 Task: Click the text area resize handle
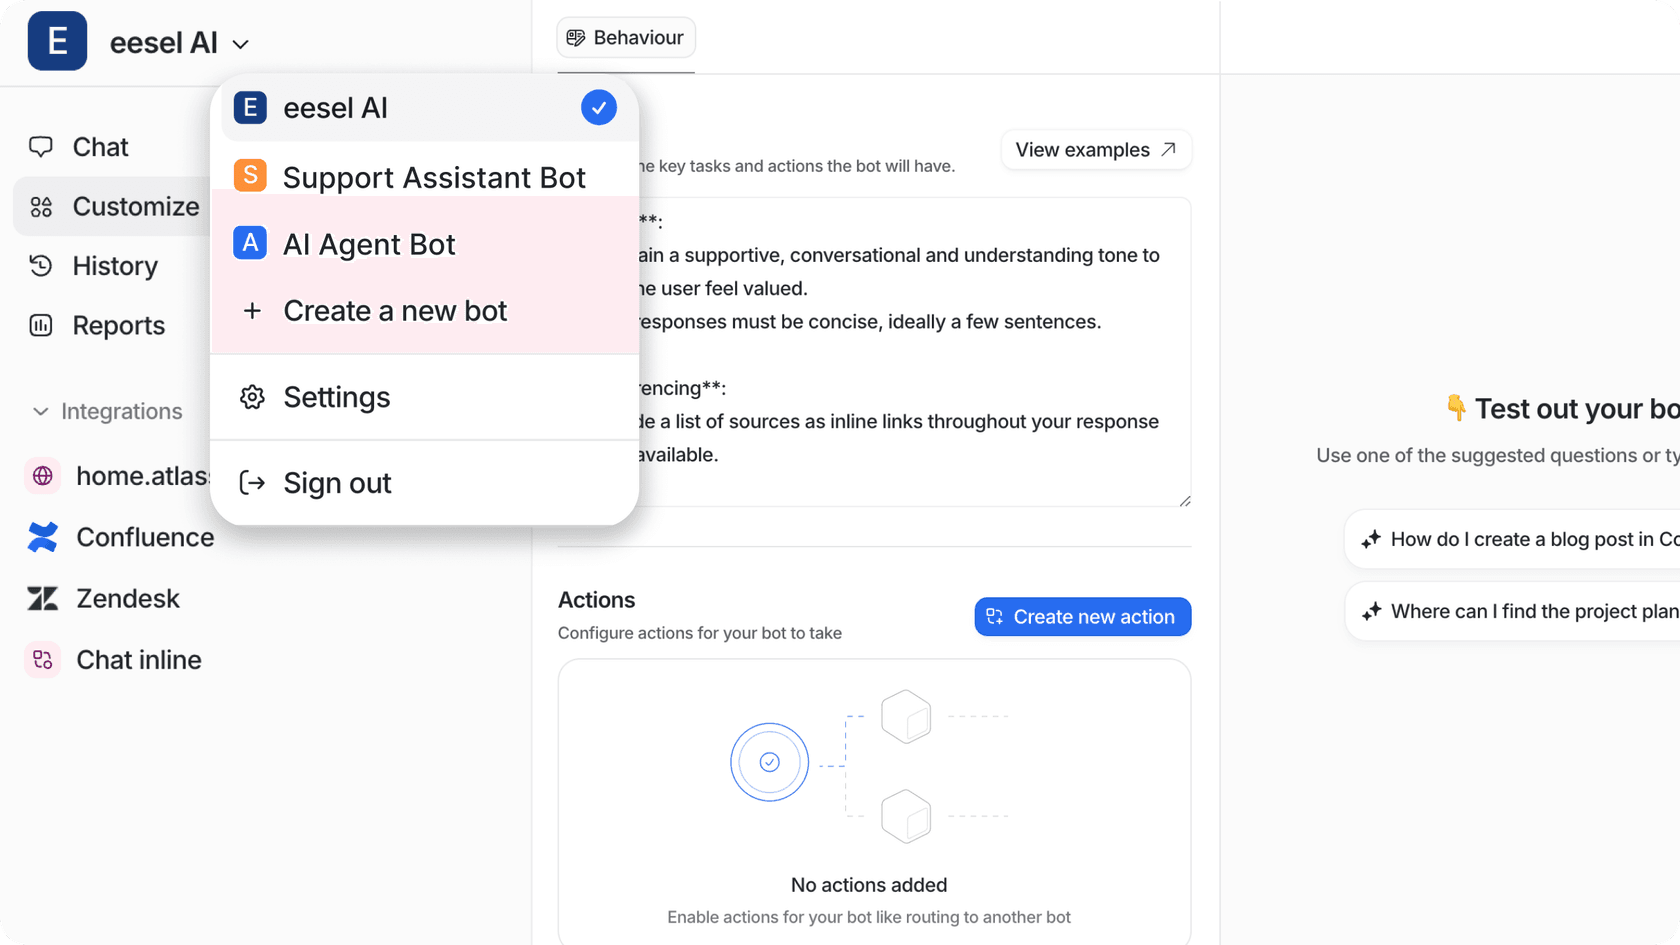[x=1184, y=500]
